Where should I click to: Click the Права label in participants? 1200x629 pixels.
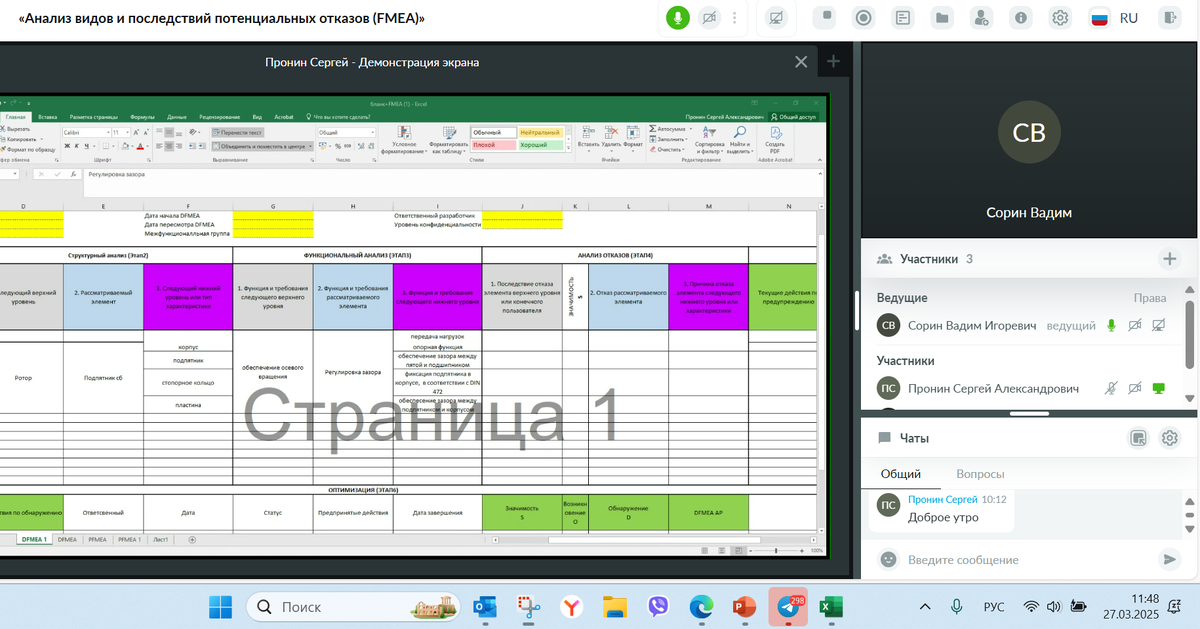[x=1150, y=298]
